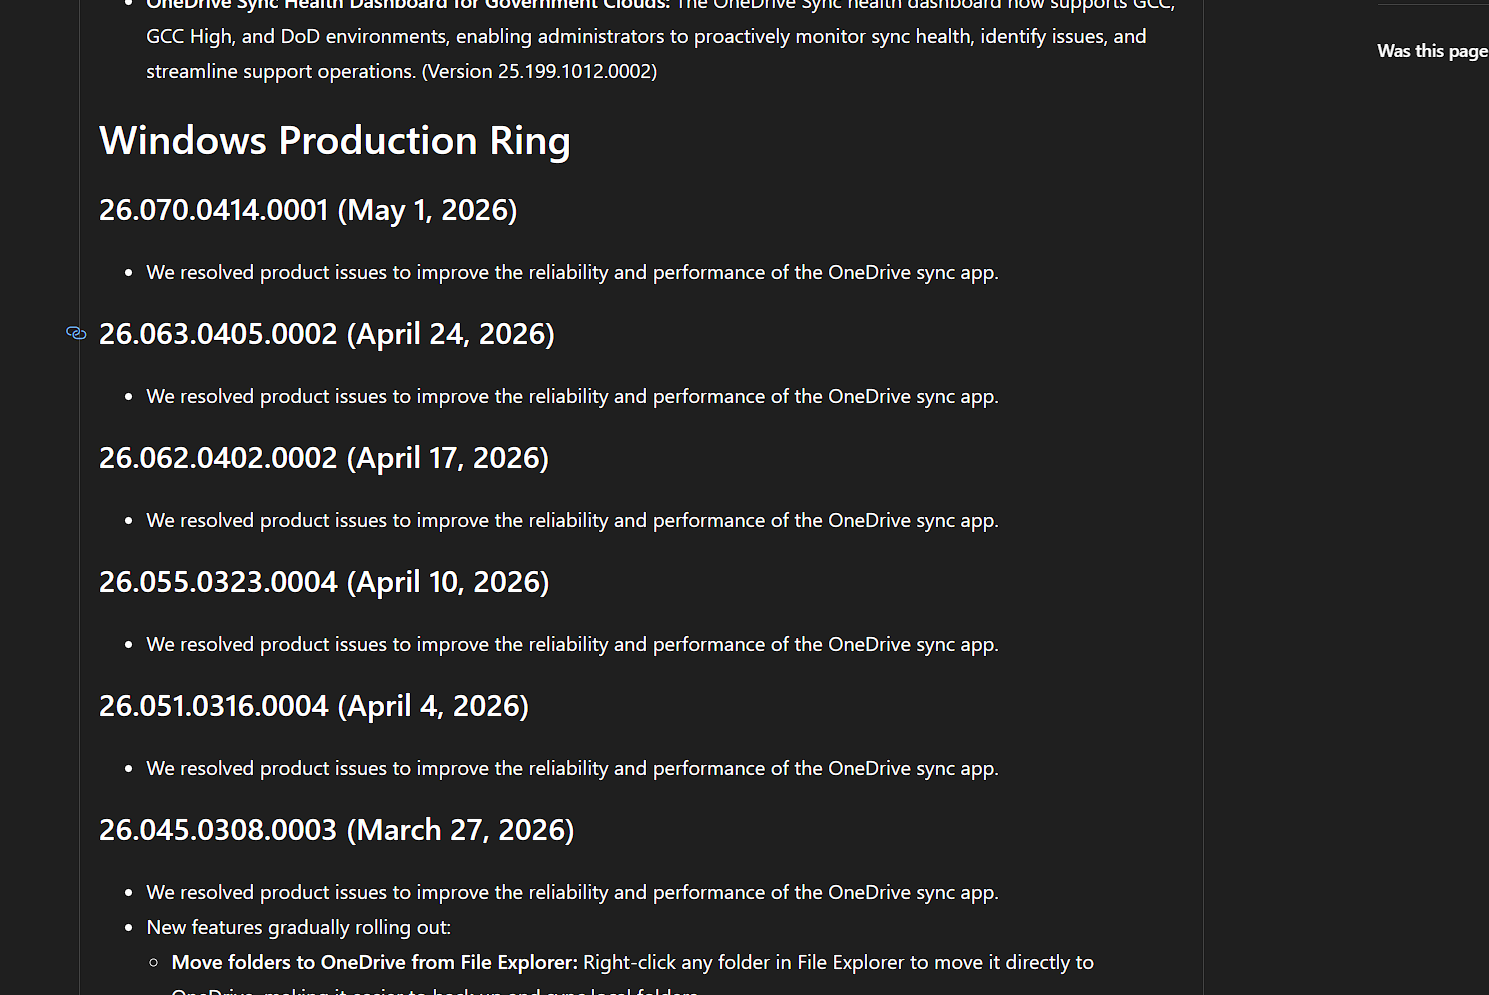Click the 26.051.0316.0004 (April 4, 2026) heading

click(x=314, y=706)
